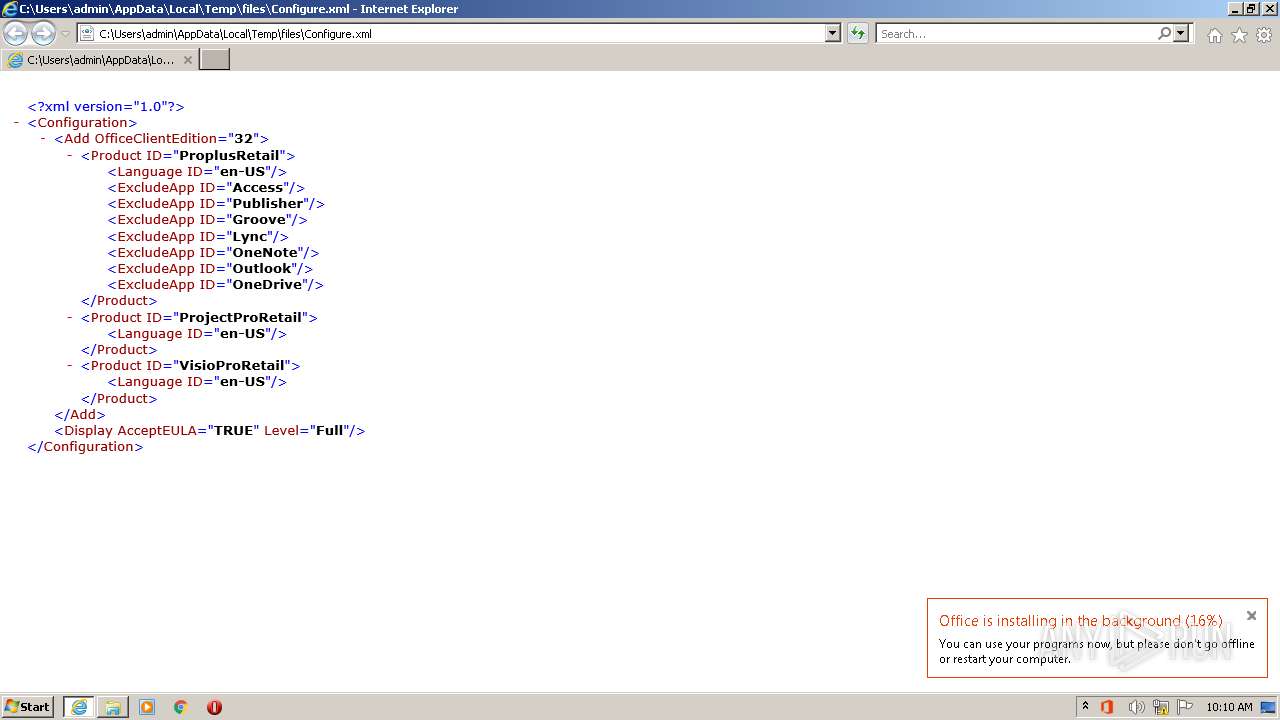Viewport: 1280px width, 720px height.
Task: Click the Display AcceptEULA line
Action: point(210,430)
